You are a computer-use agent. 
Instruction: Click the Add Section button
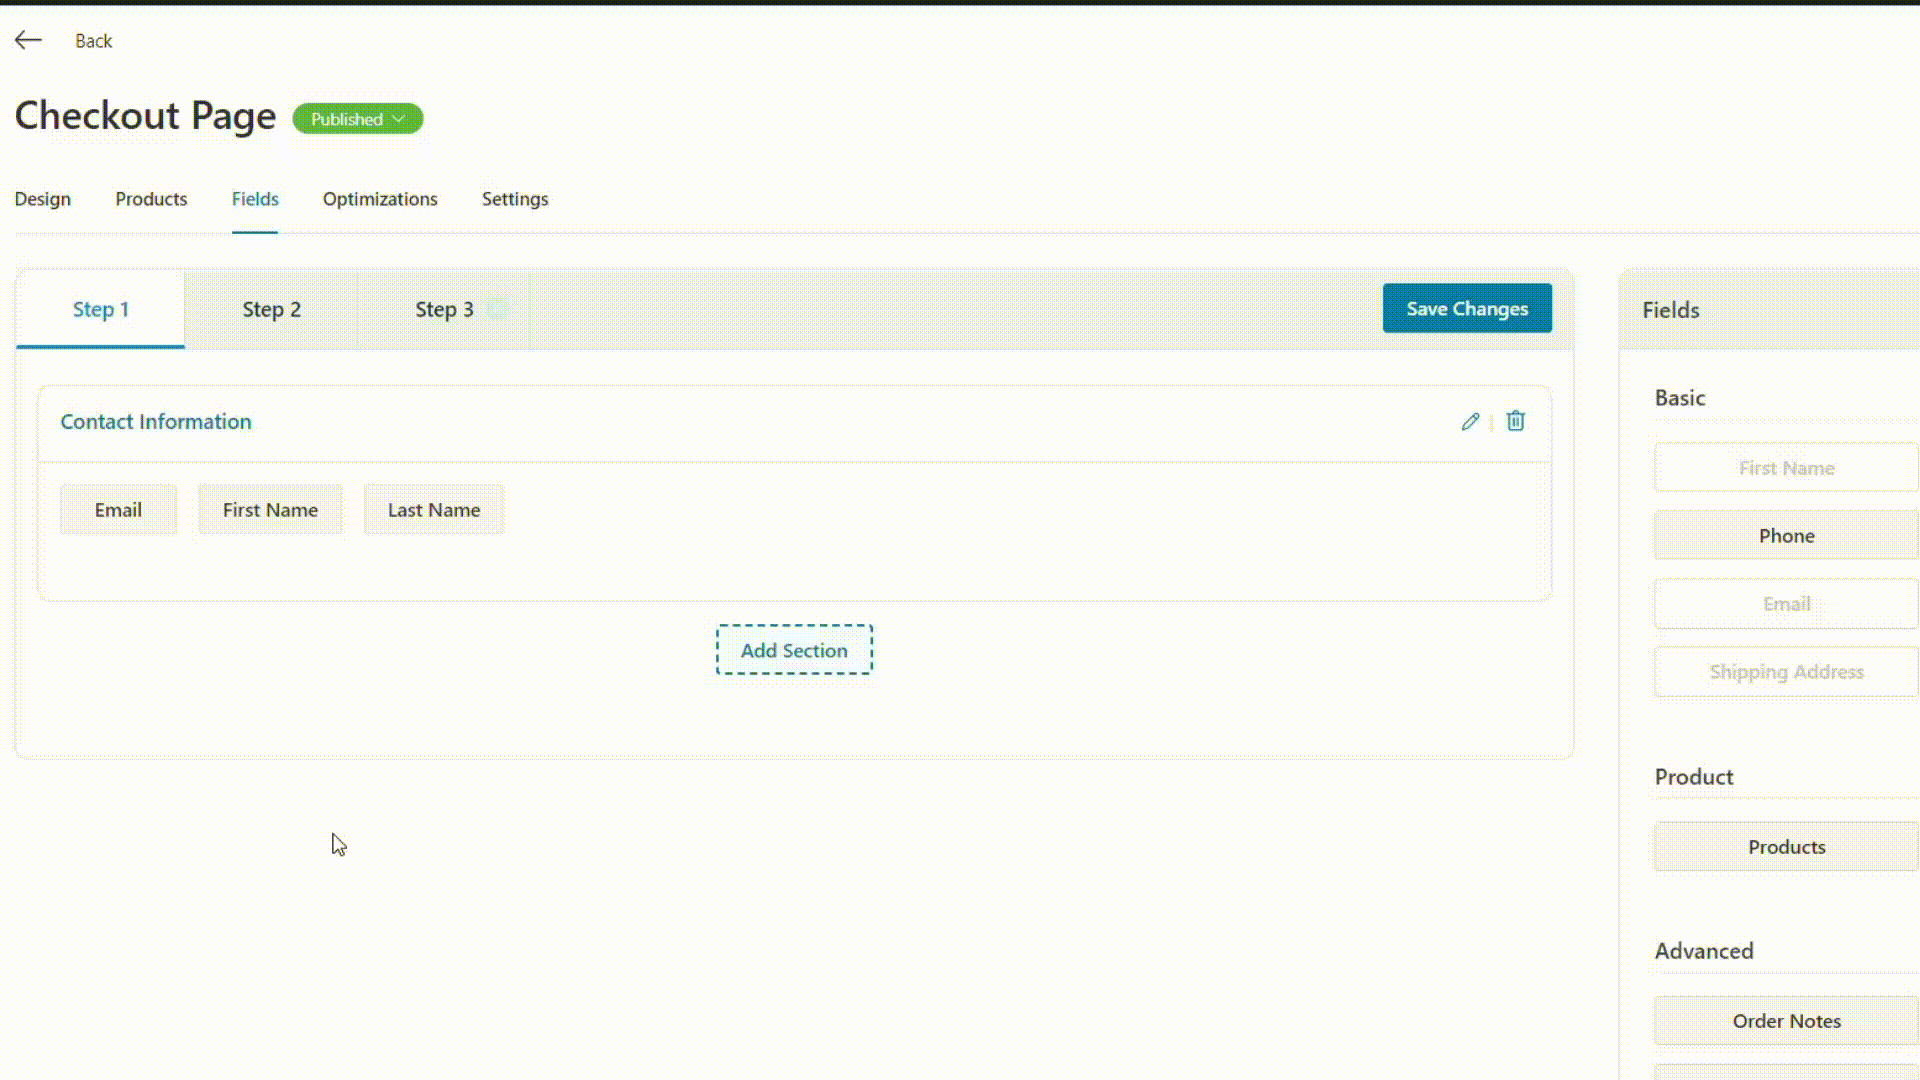pos(794,650)
